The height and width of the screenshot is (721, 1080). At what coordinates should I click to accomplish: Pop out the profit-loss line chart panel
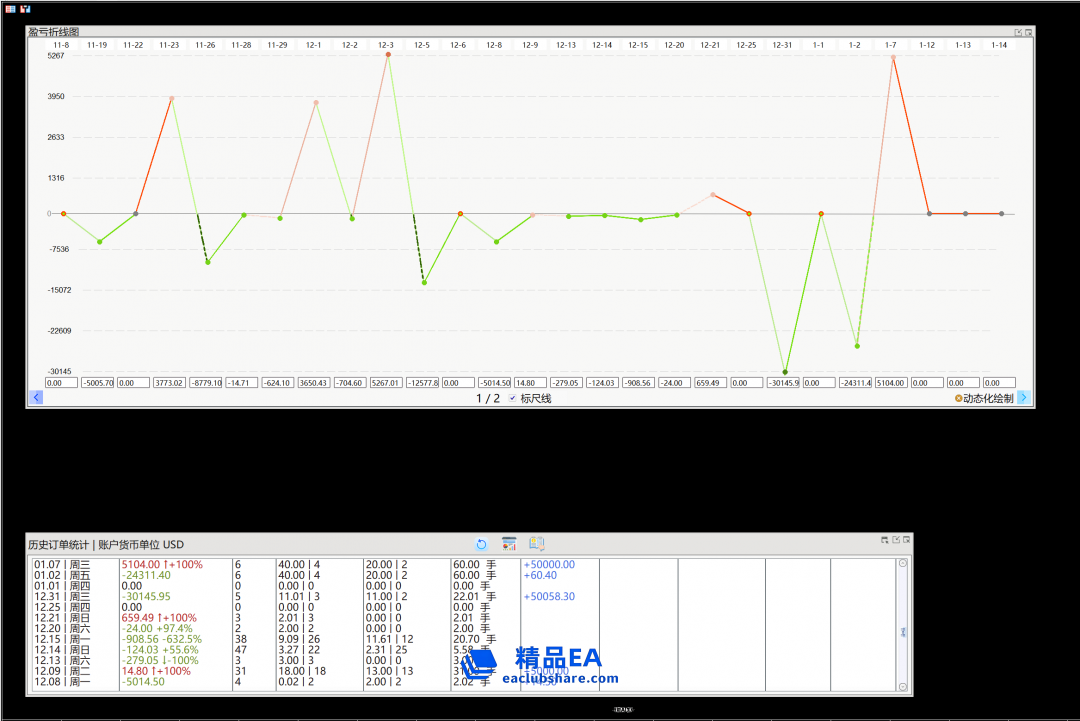[1018, 32]
